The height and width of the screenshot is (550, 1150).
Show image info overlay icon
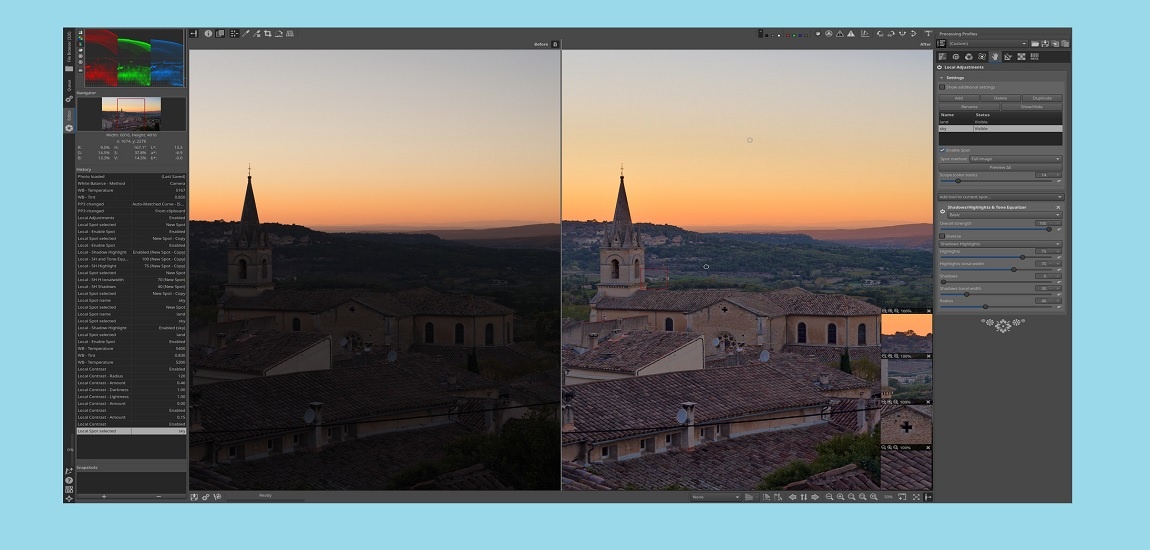208,34
